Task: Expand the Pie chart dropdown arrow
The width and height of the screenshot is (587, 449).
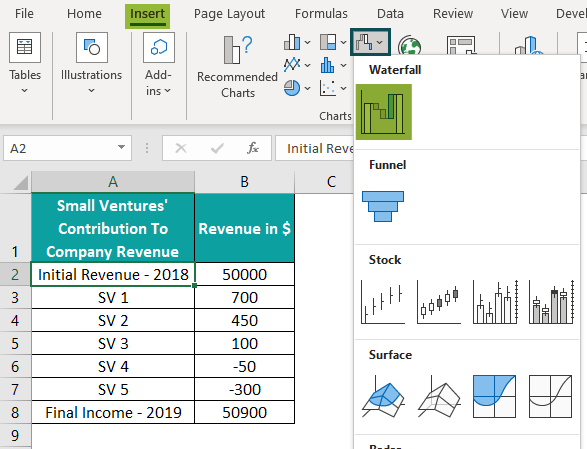Action: click(x=307, y=88)
